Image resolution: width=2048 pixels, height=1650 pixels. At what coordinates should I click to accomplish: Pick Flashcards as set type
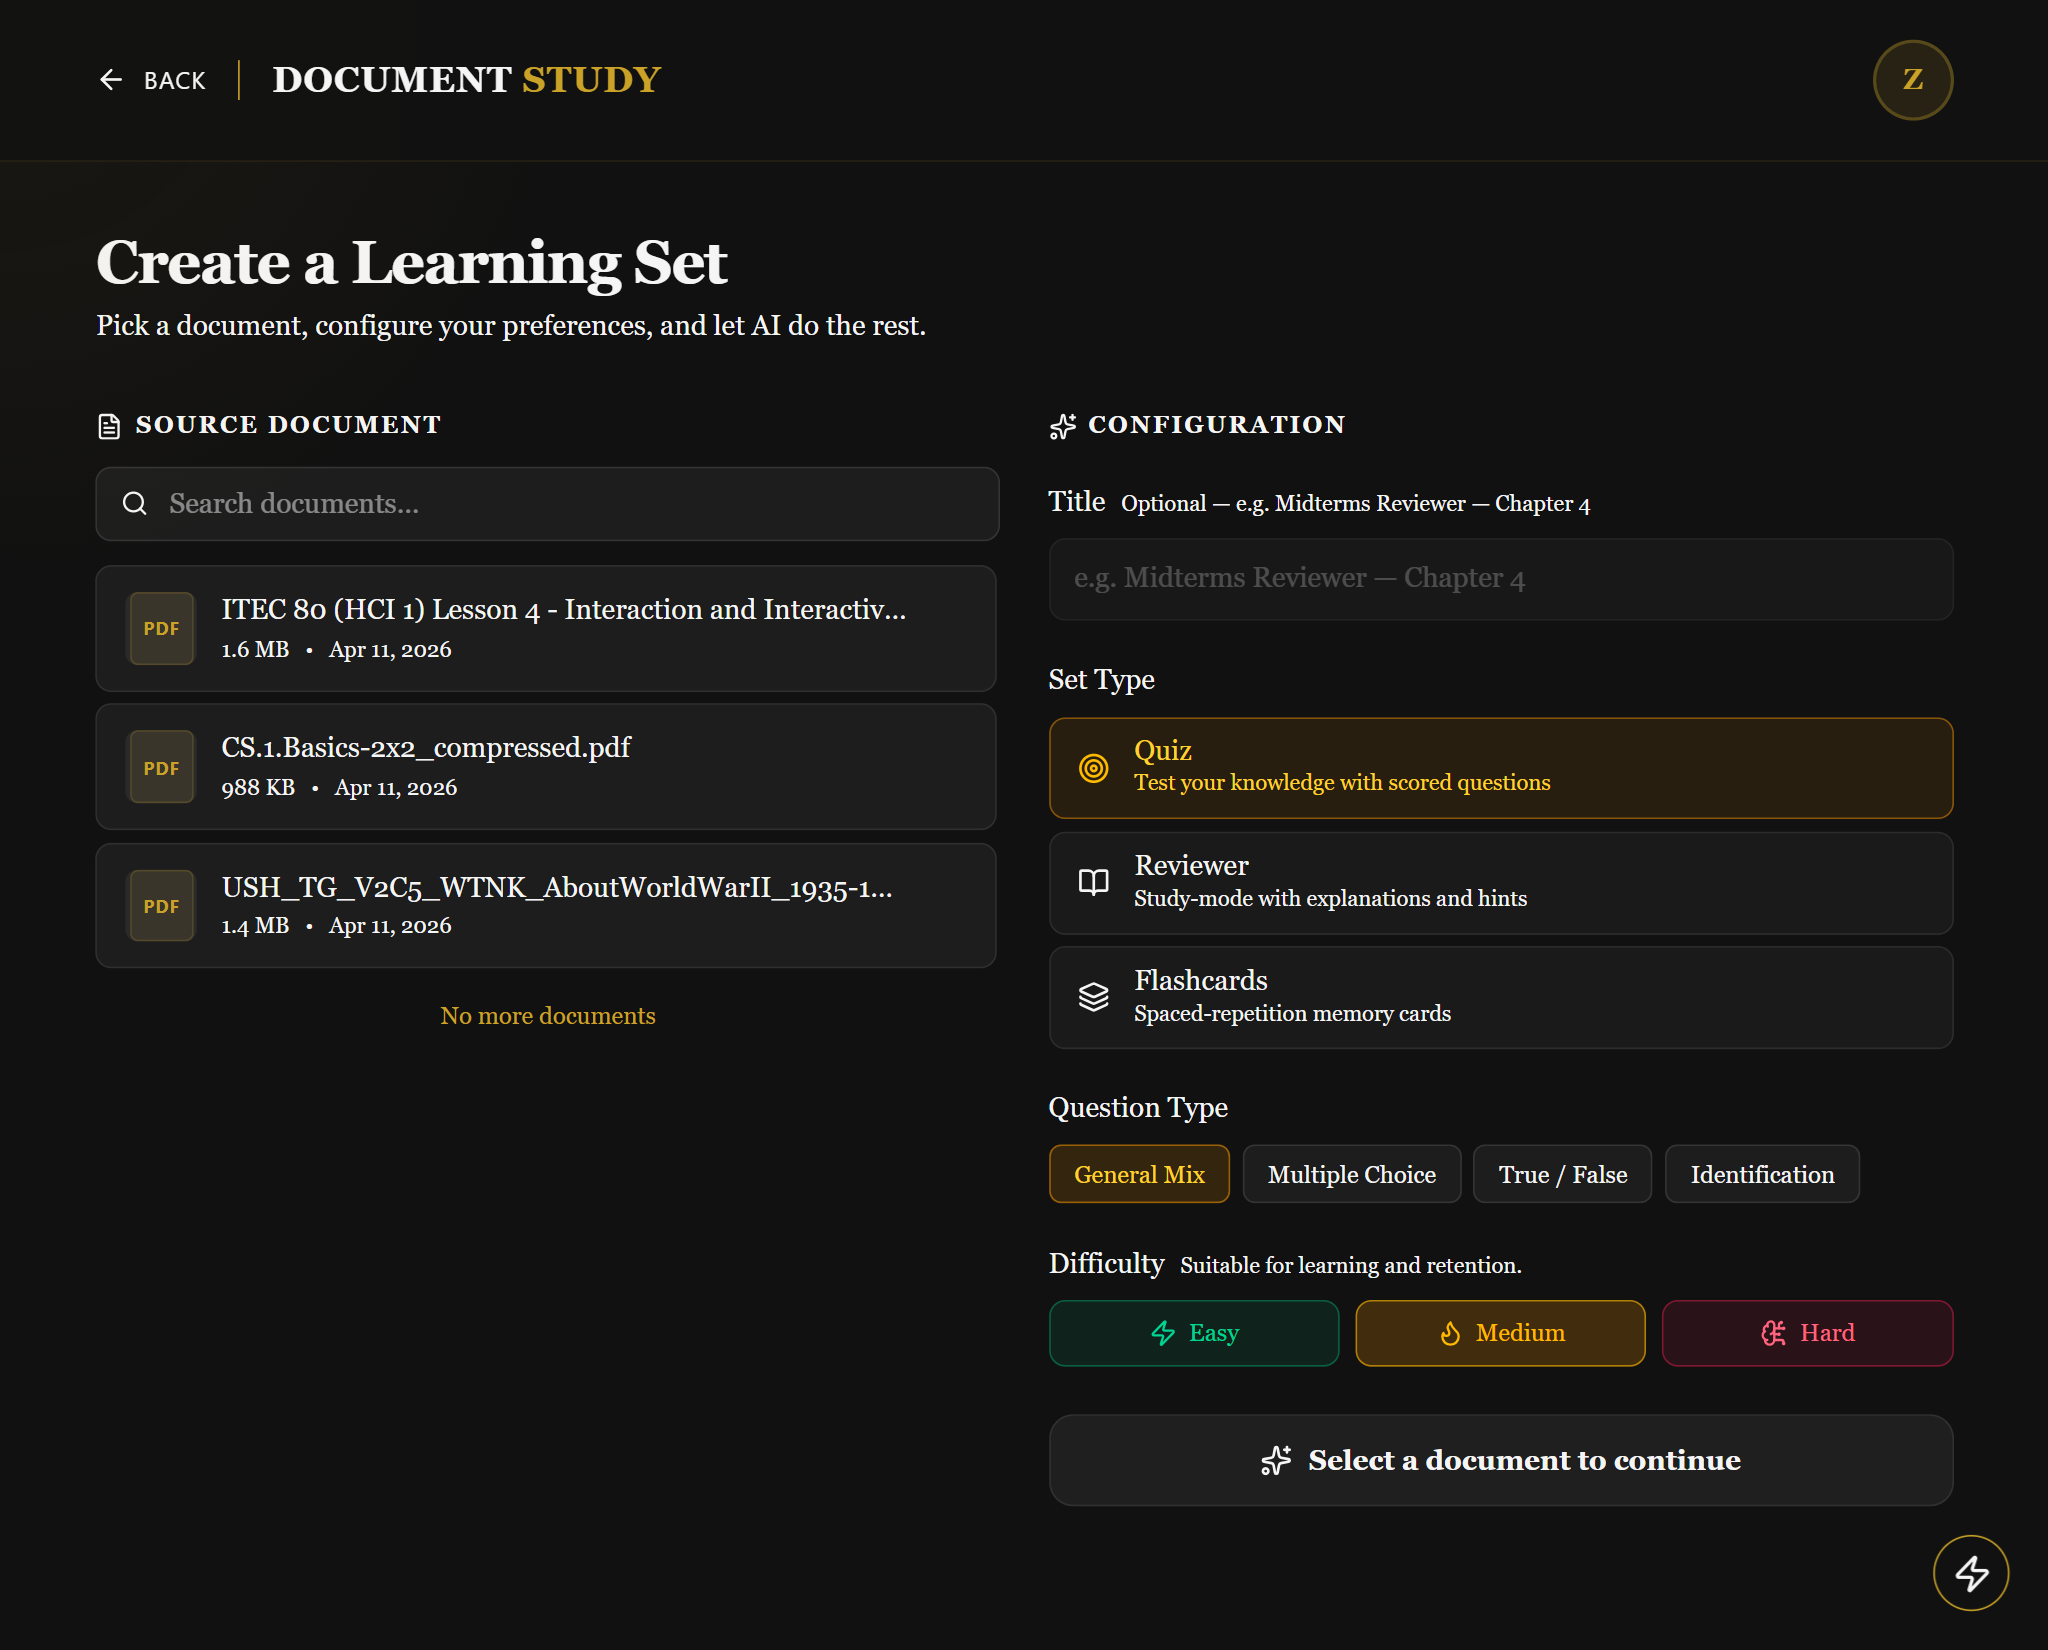1500,998
